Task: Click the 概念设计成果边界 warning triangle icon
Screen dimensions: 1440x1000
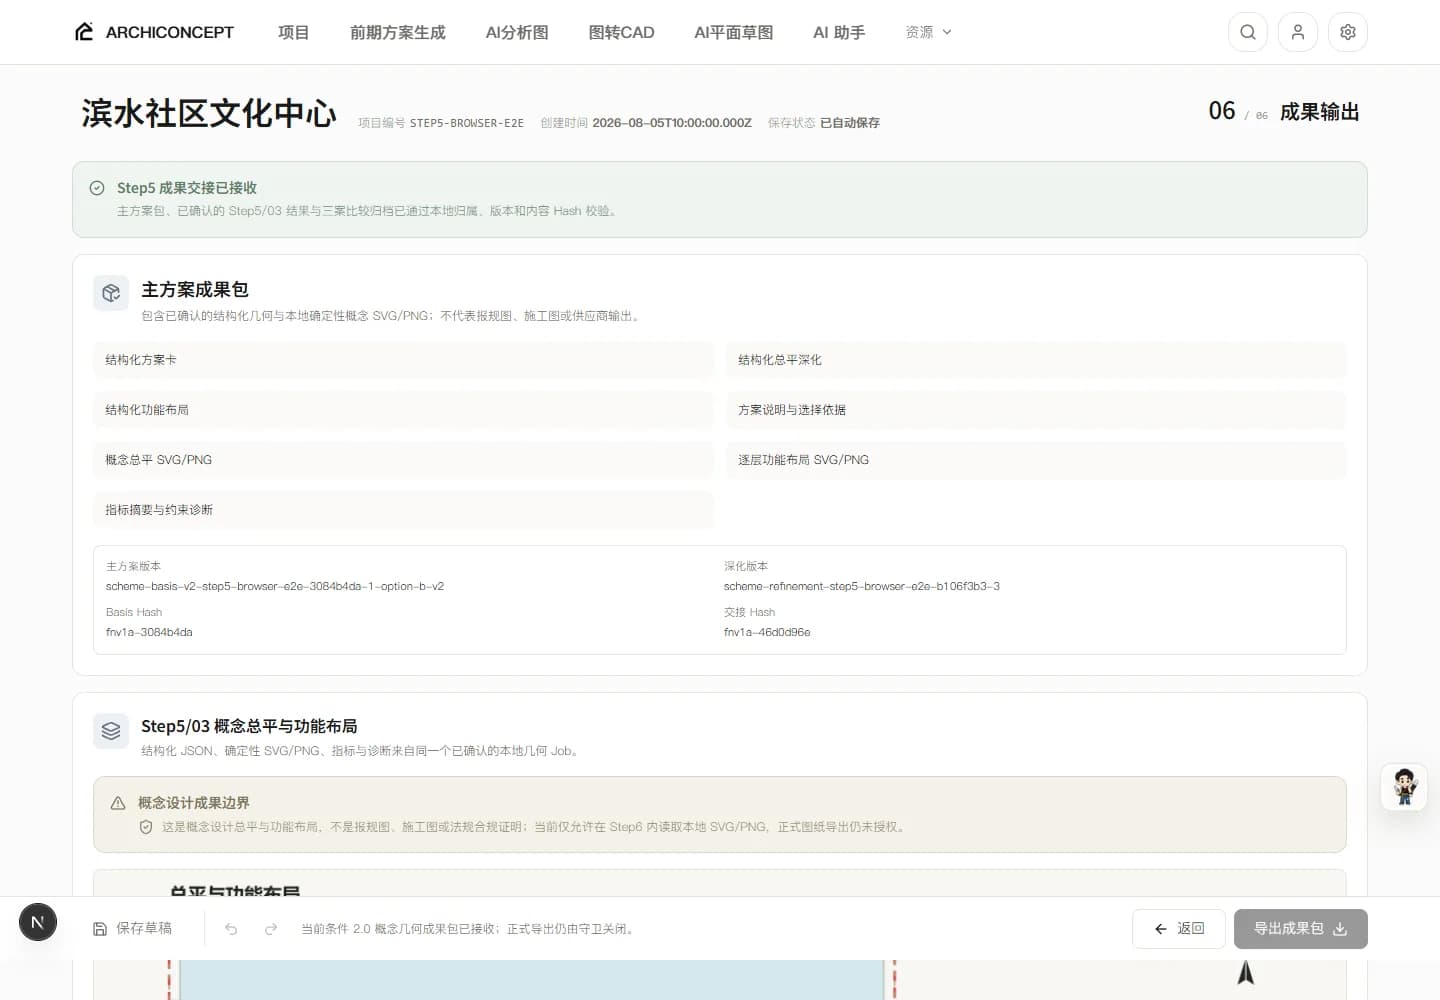Action: coord(118,803)
